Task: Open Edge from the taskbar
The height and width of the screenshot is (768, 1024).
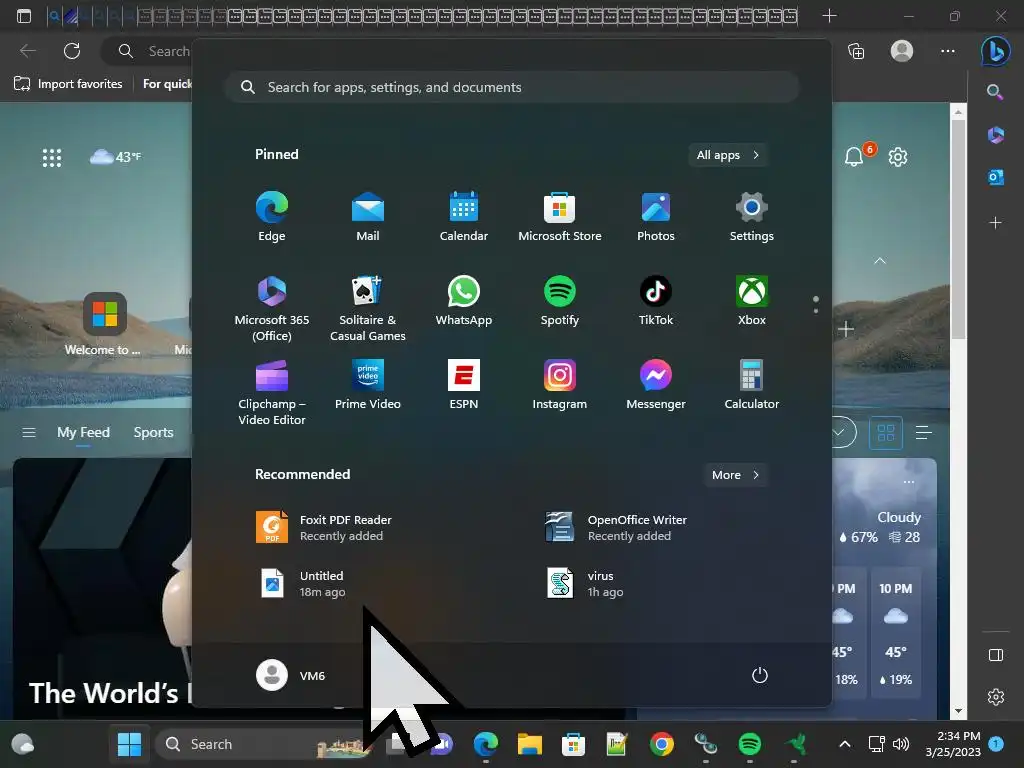Action: pyautogui.click(x=486, y=744)
